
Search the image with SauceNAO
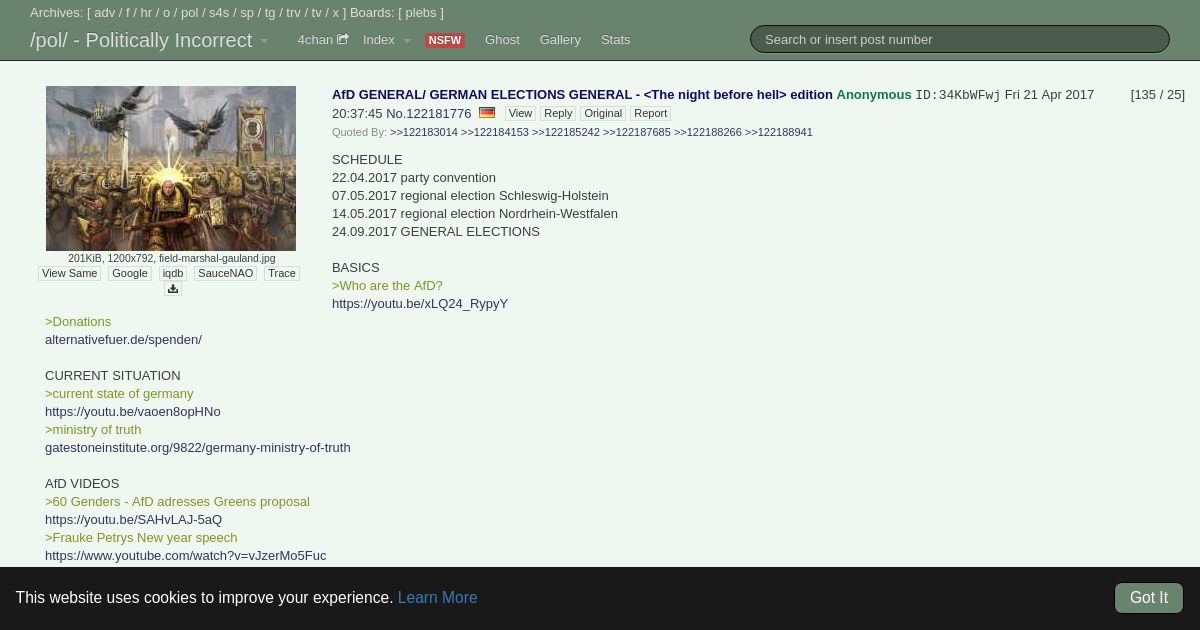tap(226, 273)
